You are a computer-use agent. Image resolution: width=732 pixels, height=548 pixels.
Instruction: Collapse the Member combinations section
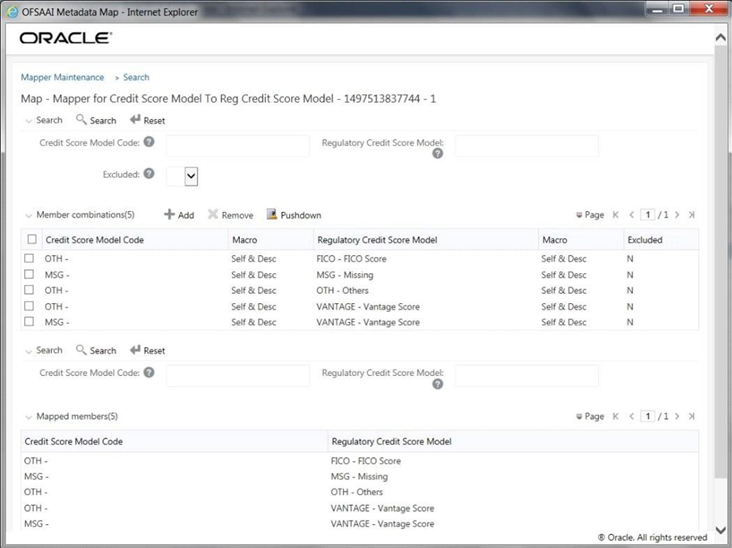pos(28,215)
